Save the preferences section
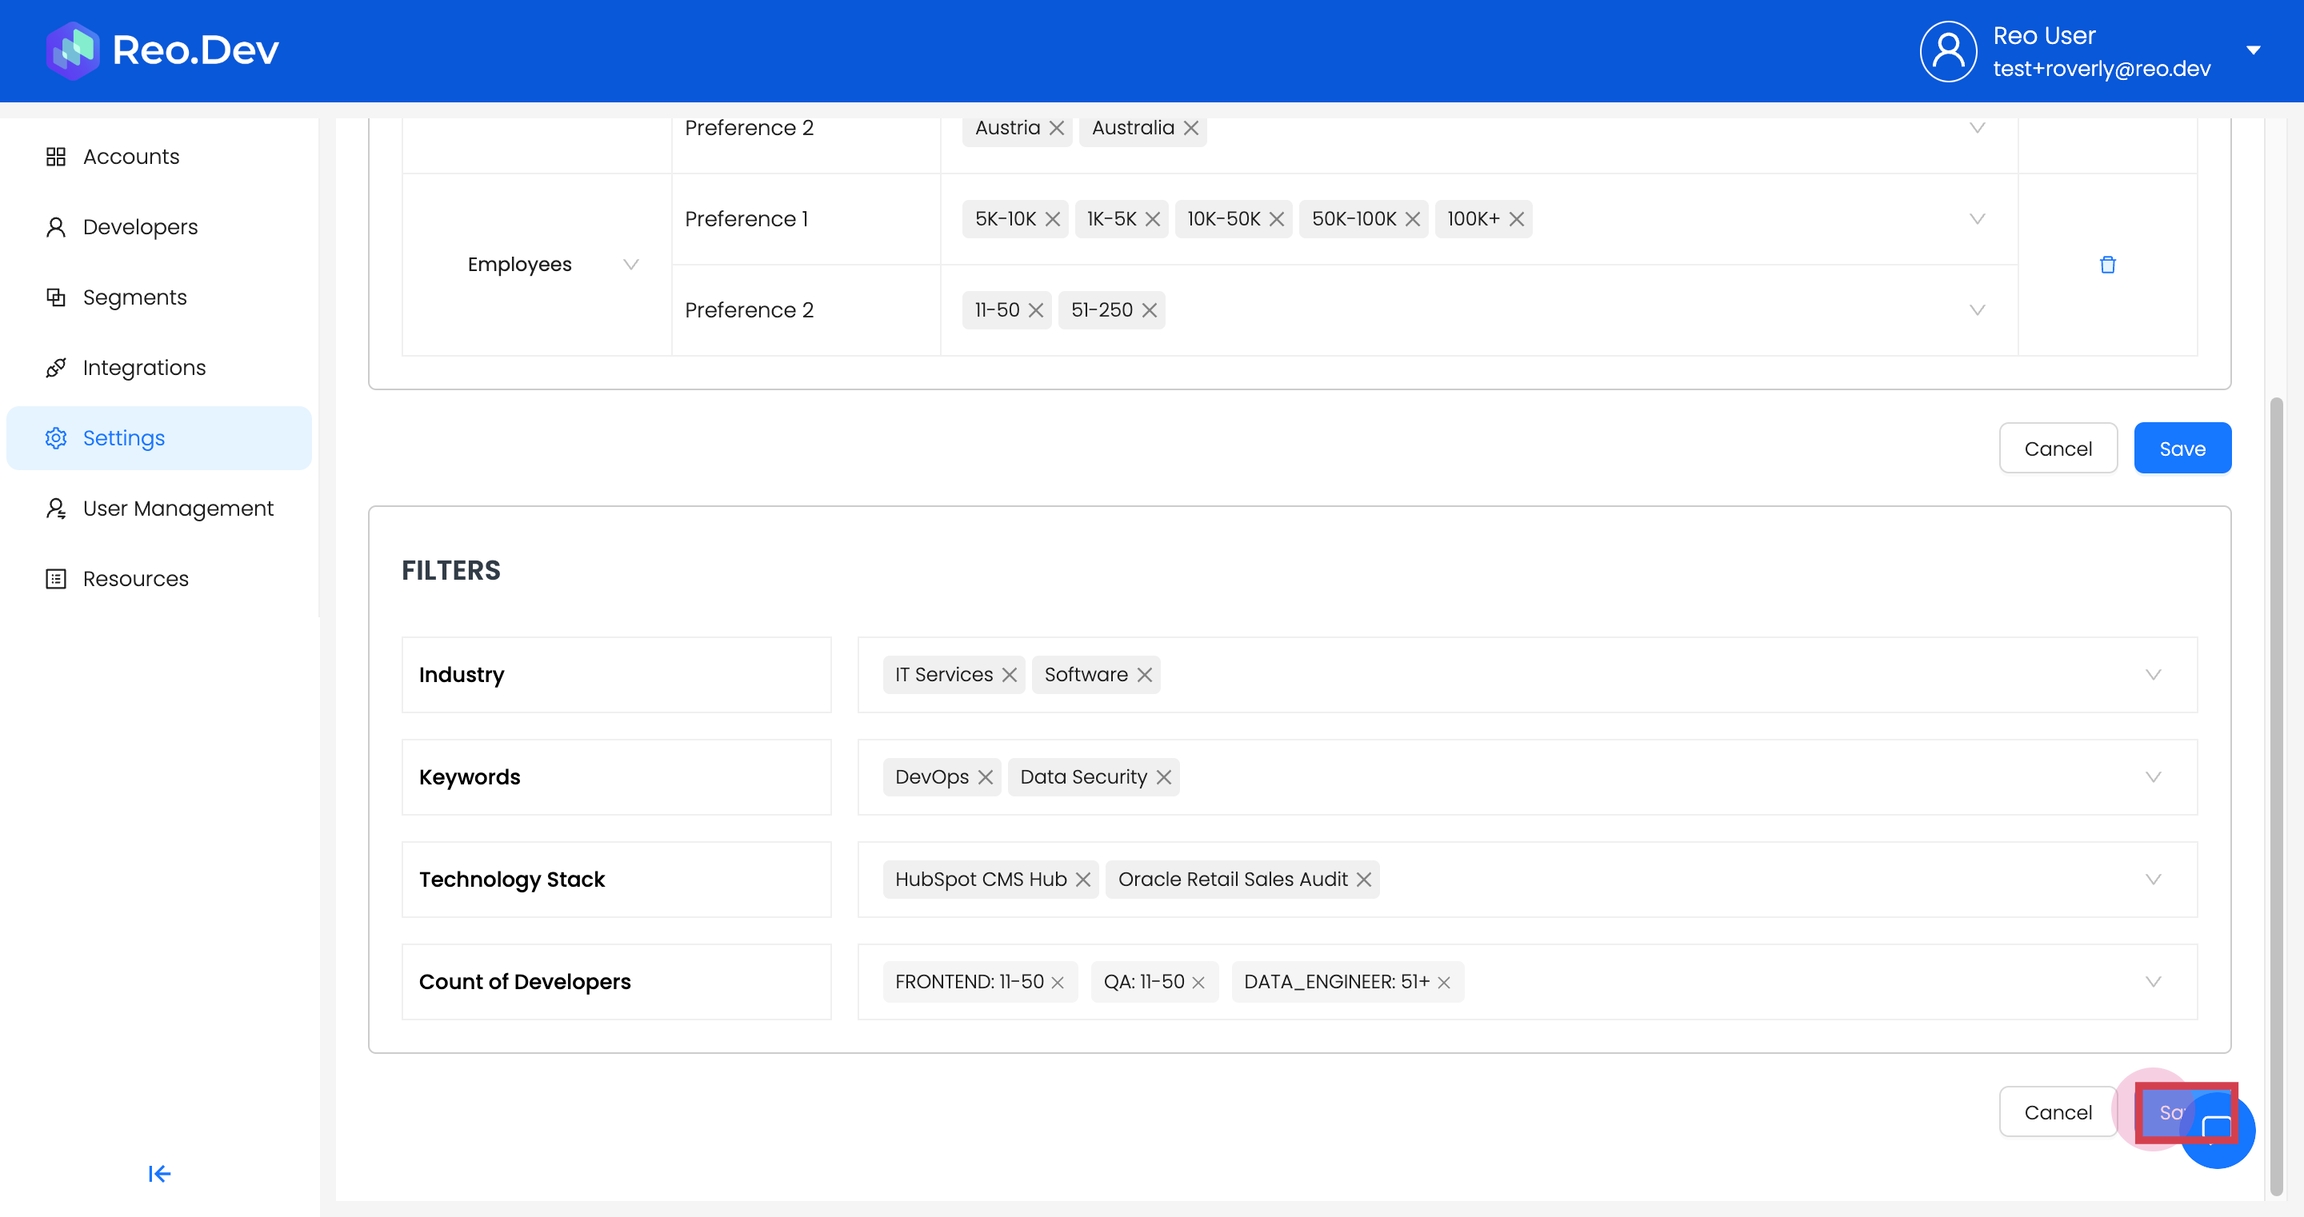This screenshot has height=1217, width=2304. click(x=2181, y=448)
